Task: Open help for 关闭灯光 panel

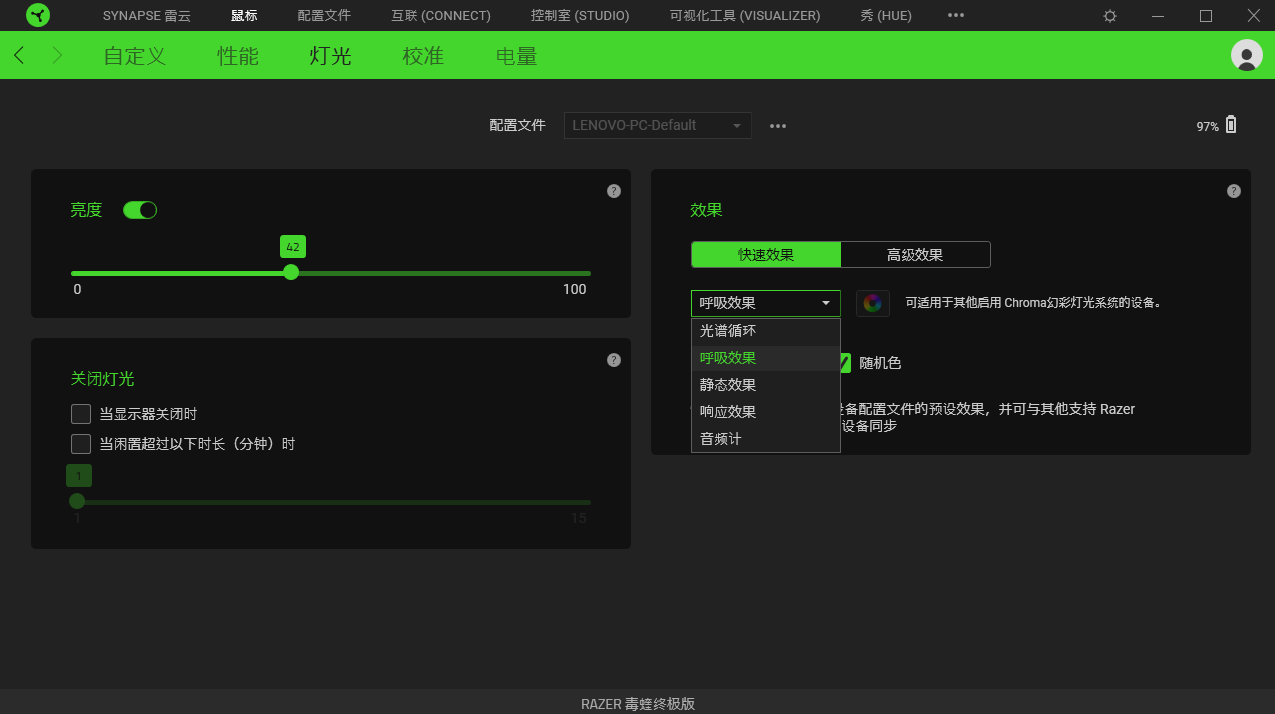Action: click(x=614, y=360)
